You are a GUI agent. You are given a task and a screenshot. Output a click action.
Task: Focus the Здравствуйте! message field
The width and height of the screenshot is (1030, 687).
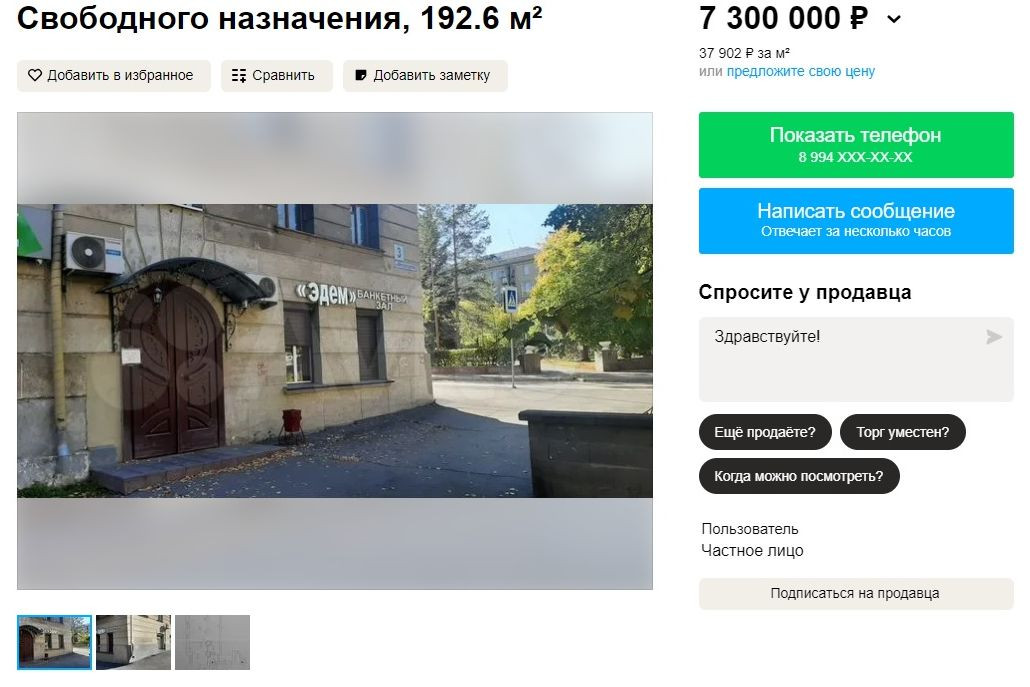click(x=856, y=359)
